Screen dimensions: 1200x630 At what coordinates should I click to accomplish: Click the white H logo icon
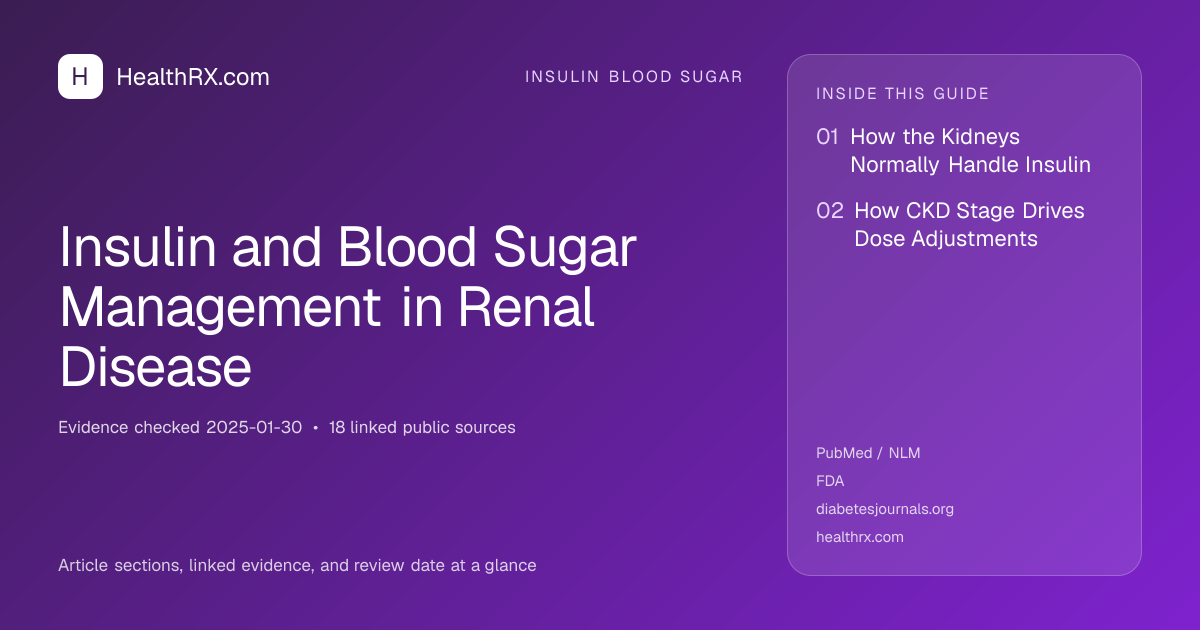80,76
